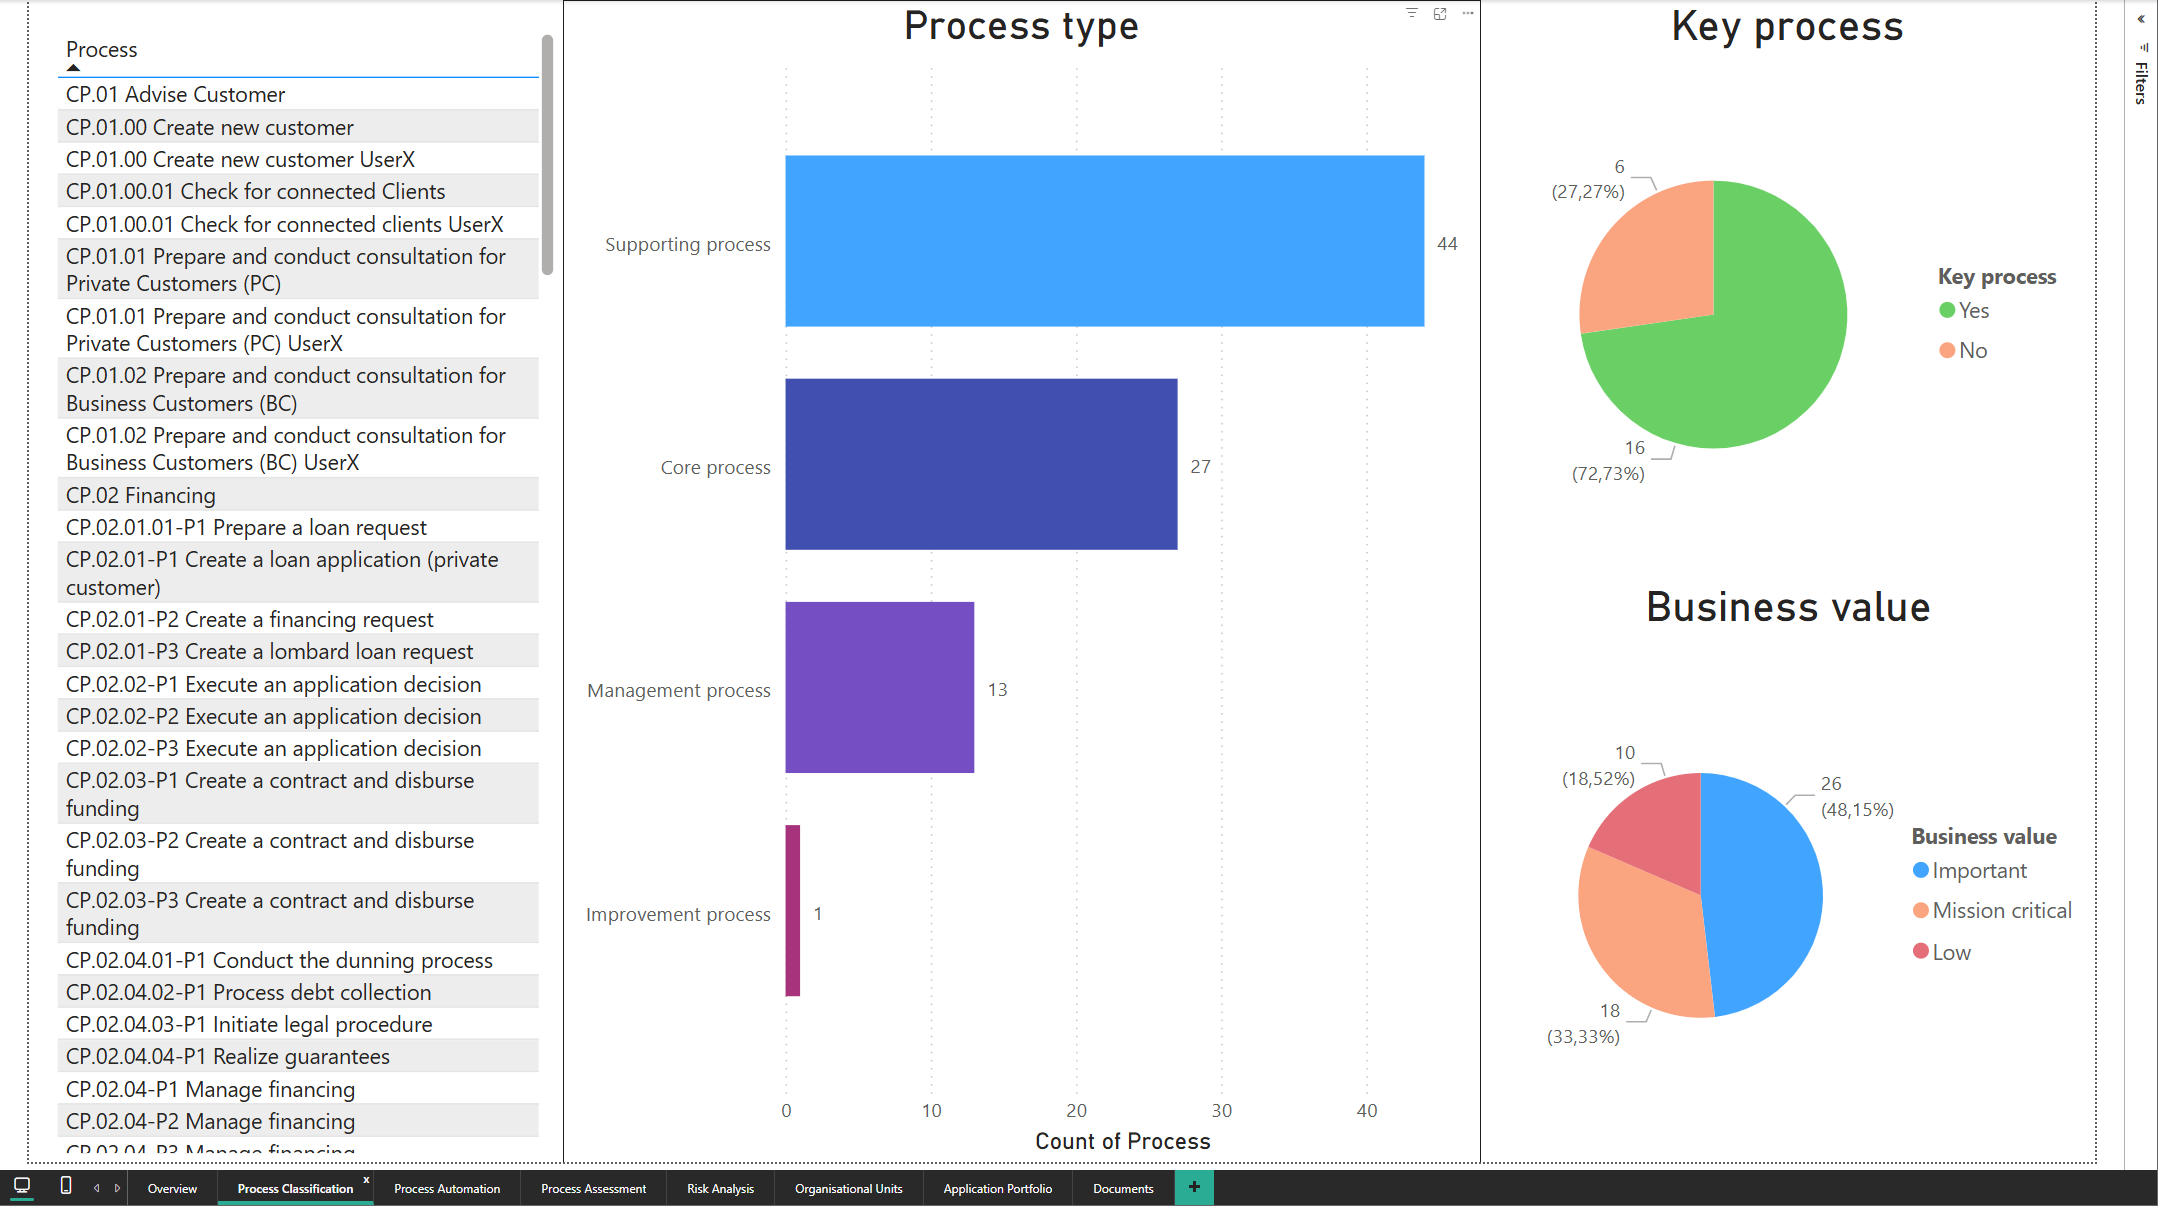Select 'CP.02.04.04-P1 Realize guarantees' row
The height and width of the screenshot is (1206, 2158).
click(298, 1056)
